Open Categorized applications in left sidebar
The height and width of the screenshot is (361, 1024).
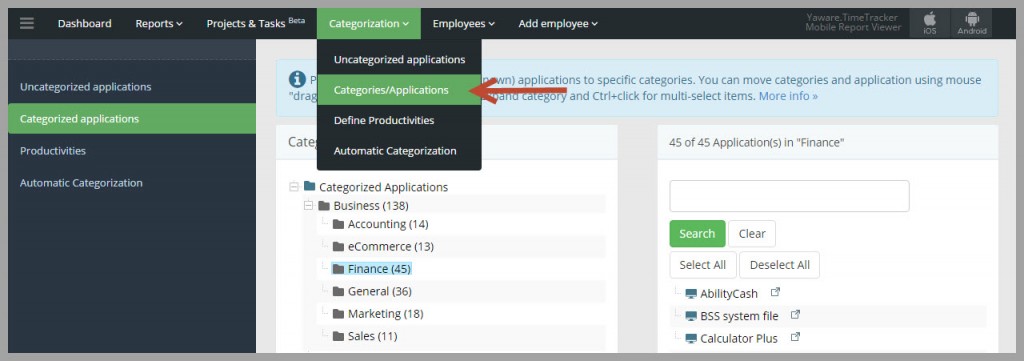tap(132, 119)
